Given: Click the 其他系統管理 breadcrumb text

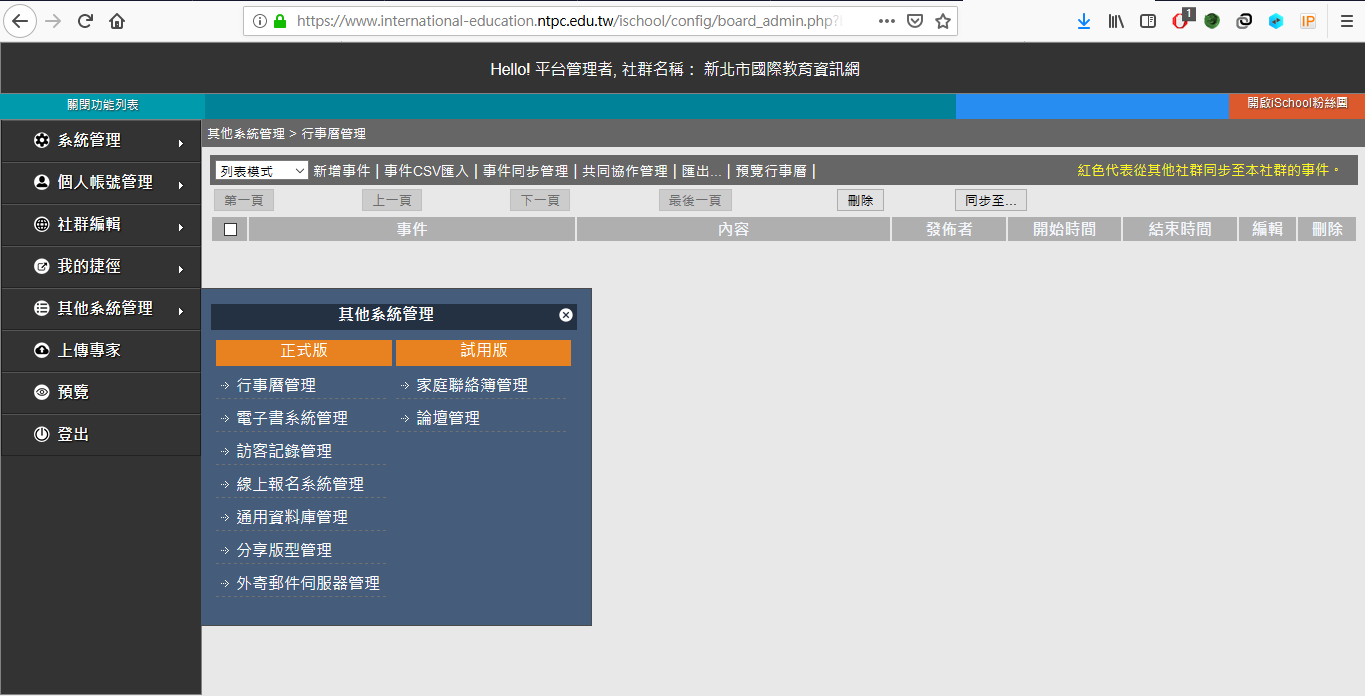Looking at the screenshot, I should 246,133.
